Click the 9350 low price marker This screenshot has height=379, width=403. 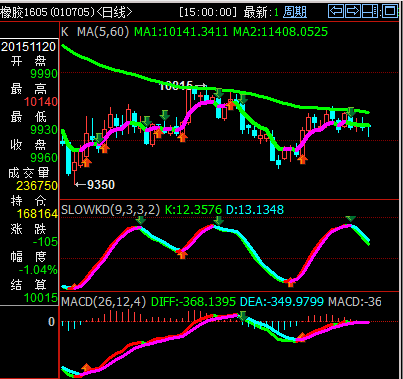(x=95, y=184)
